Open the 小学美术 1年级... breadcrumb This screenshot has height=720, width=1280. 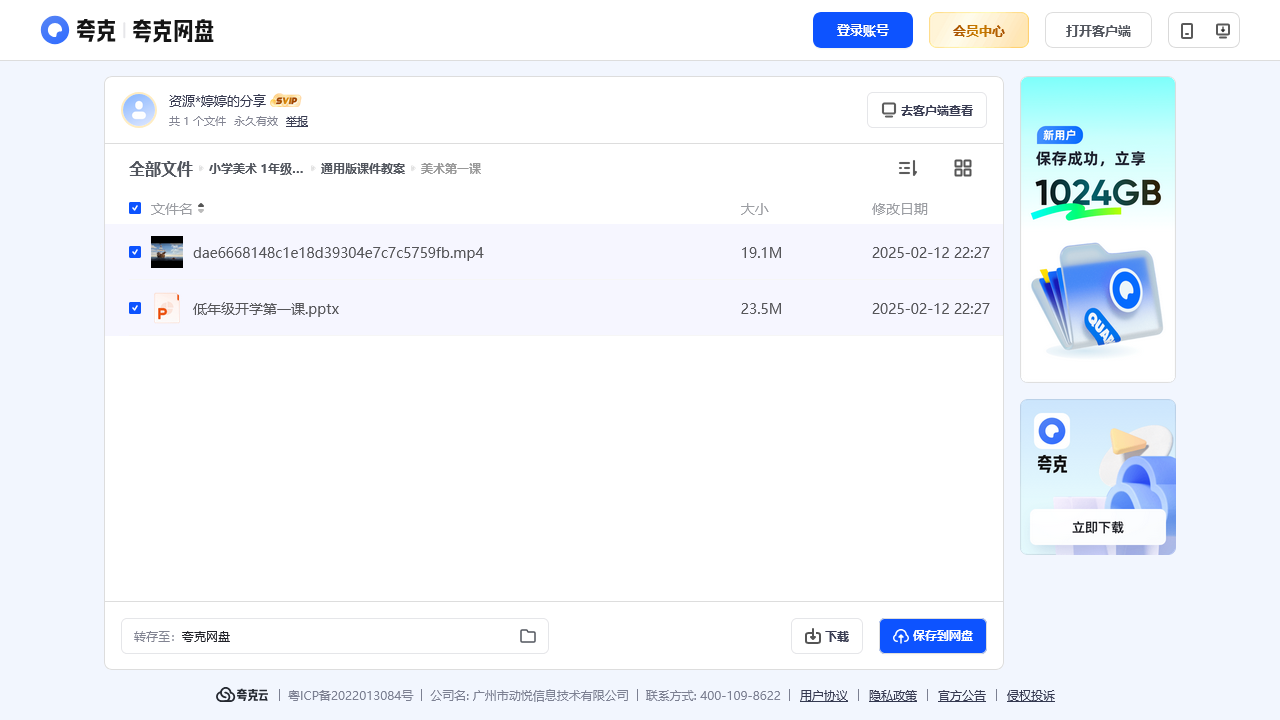pos(256,169)
